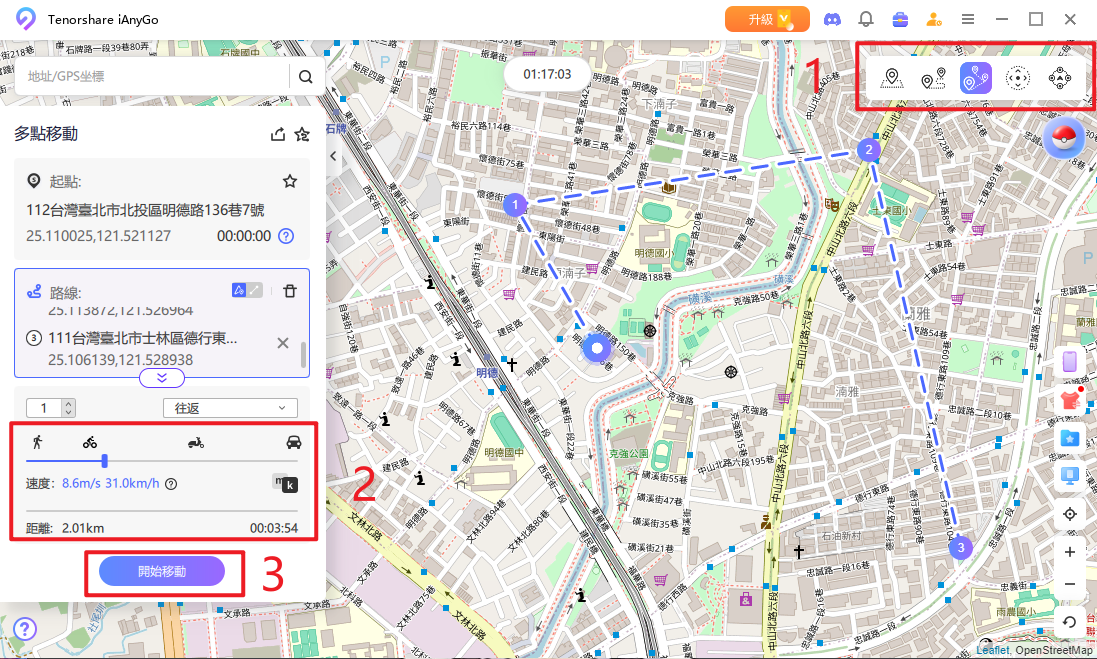Click waypoint marker 1 on map

click(x=515, y=204)
